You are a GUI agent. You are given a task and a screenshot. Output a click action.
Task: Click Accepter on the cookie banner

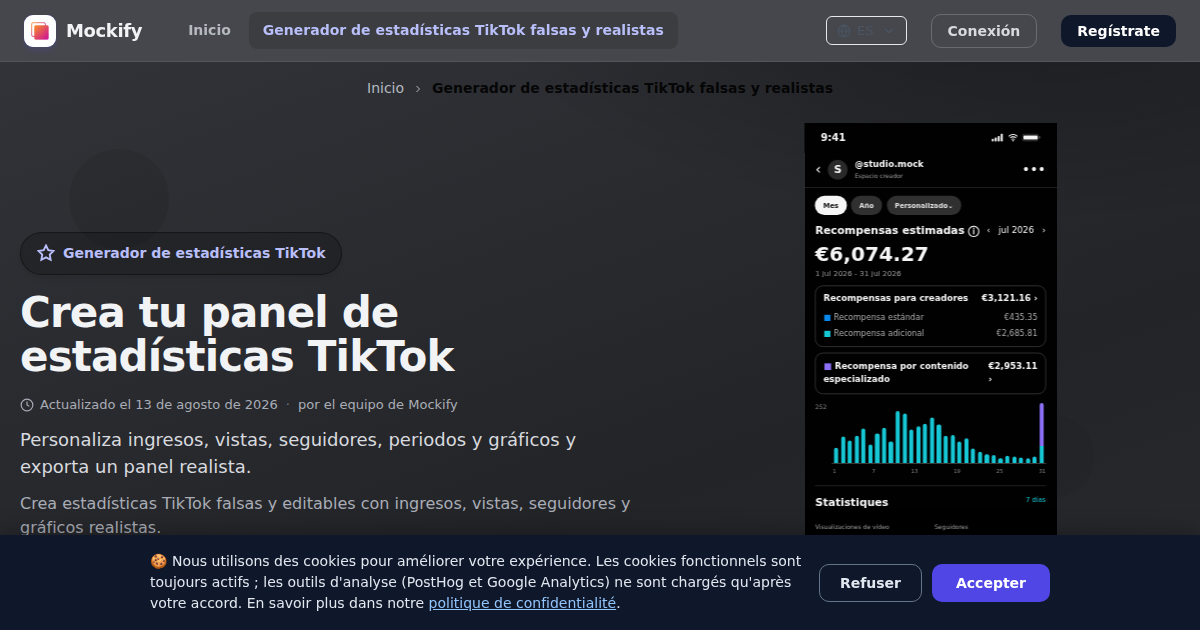coord(991,583)
